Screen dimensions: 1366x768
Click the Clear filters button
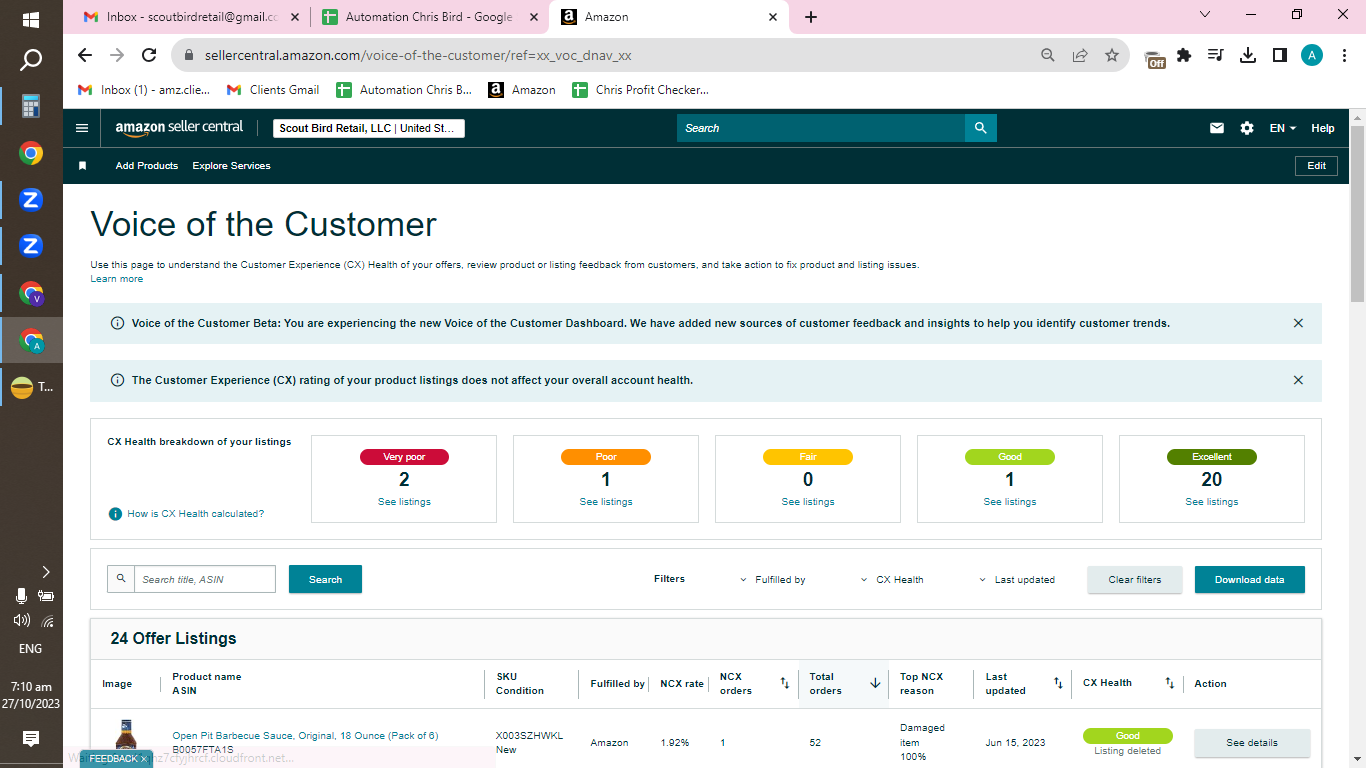1135,580
